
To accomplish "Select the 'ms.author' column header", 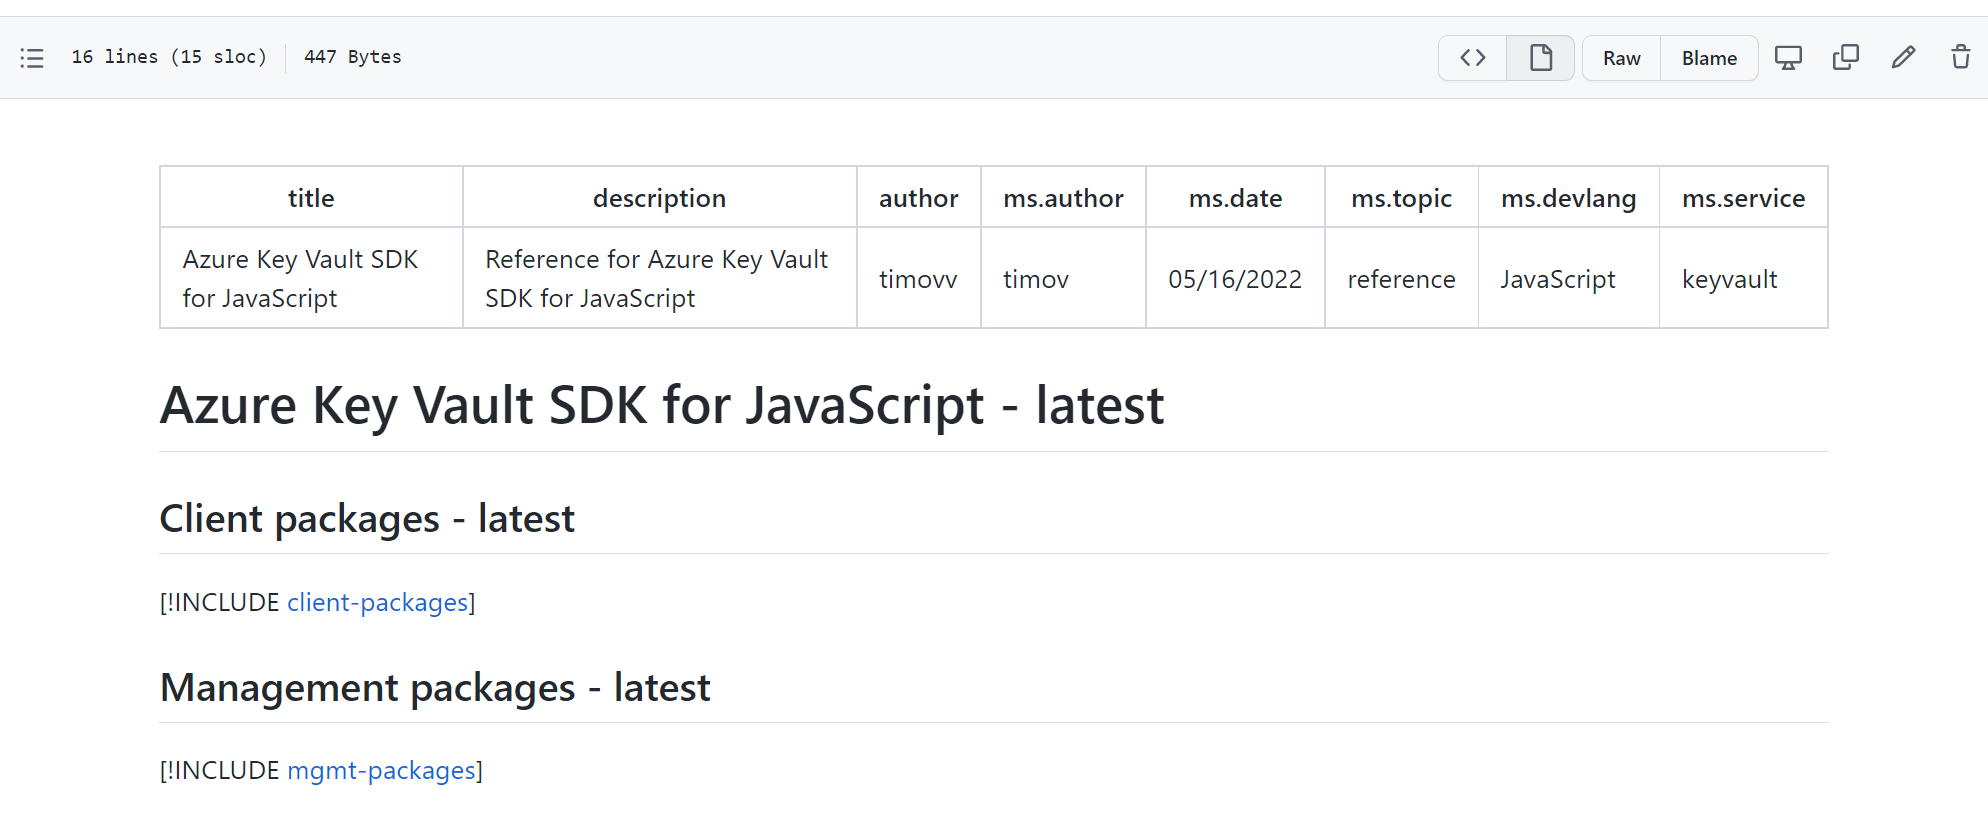I will [1063, 198].
